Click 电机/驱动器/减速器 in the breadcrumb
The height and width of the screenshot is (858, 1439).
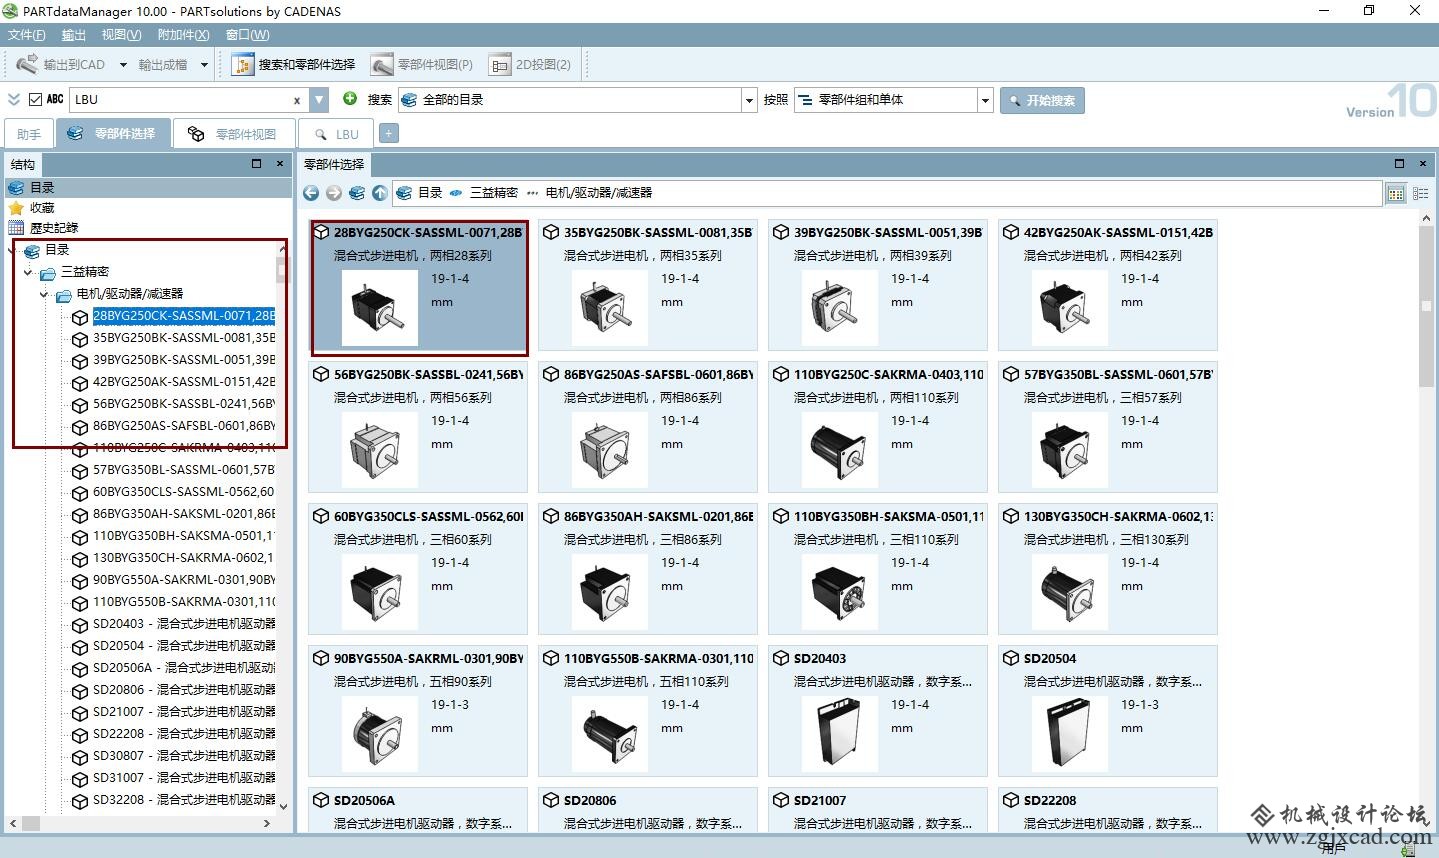(x=598, y=193)
